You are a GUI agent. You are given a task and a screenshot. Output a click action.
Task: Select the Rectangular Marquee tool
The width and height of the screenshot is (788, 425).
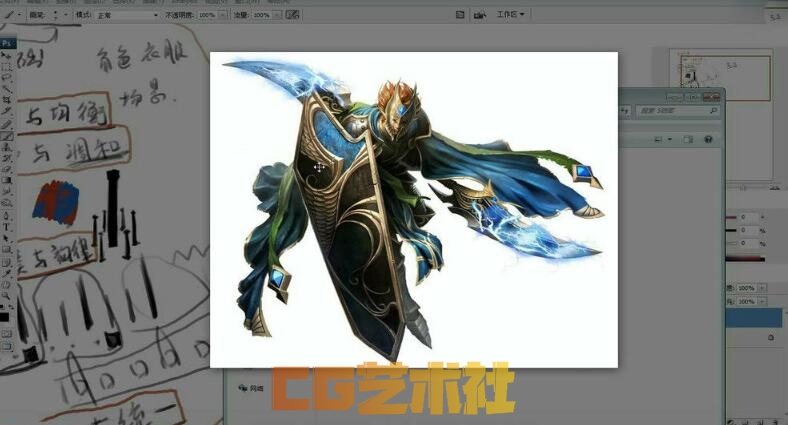click(x=7, y=66)
